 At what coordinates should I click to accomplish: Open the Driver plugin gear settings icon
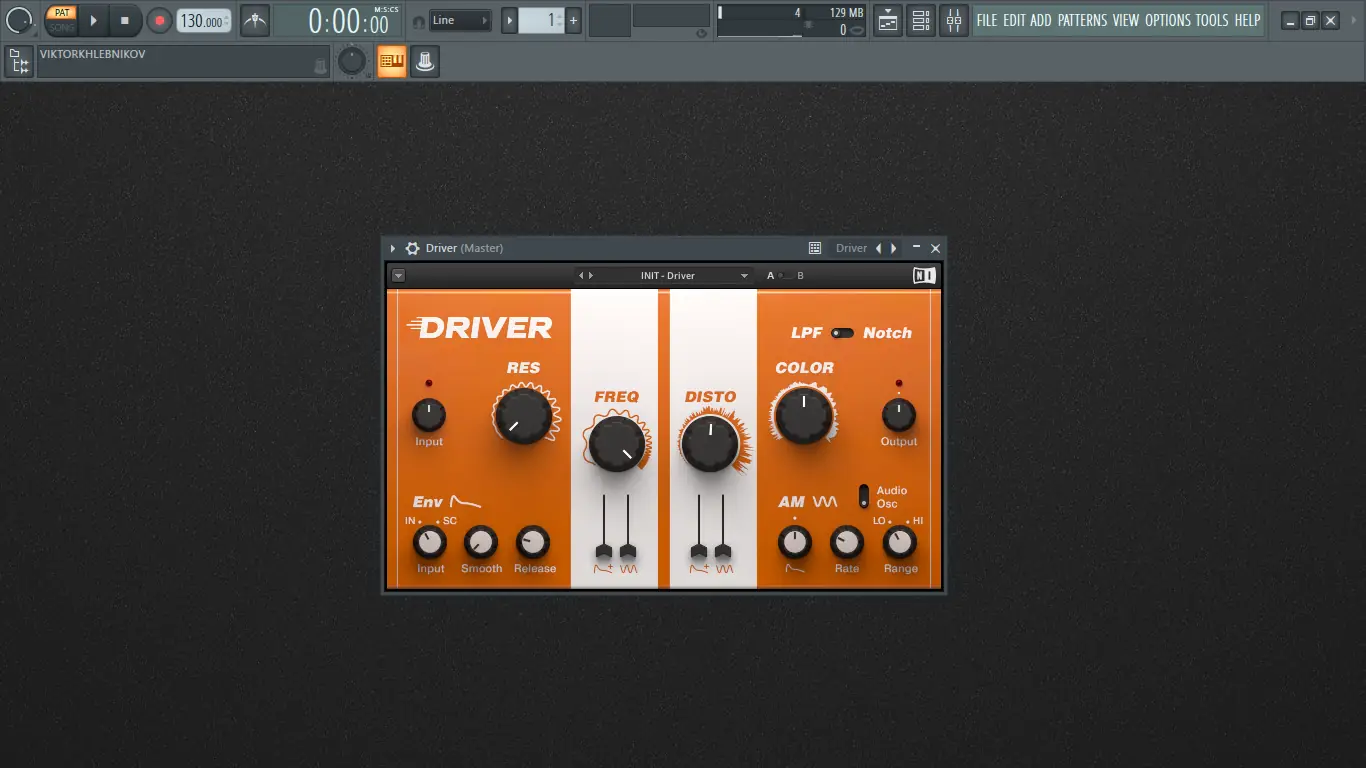[412, 248]
